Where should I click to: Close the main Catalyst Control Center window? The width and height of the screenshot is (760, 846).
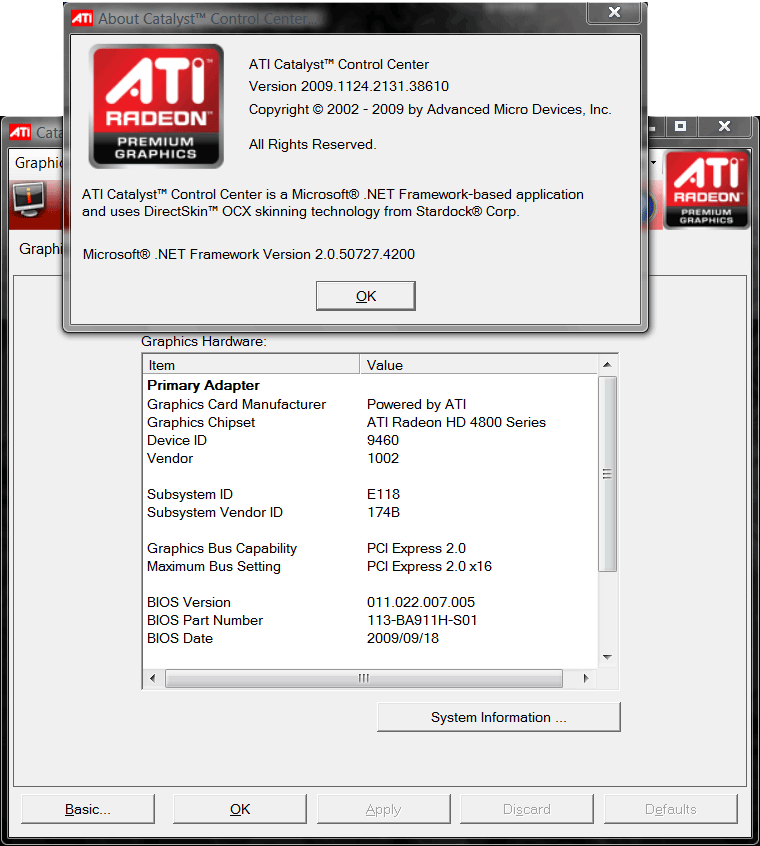click(x=724, y=127)
